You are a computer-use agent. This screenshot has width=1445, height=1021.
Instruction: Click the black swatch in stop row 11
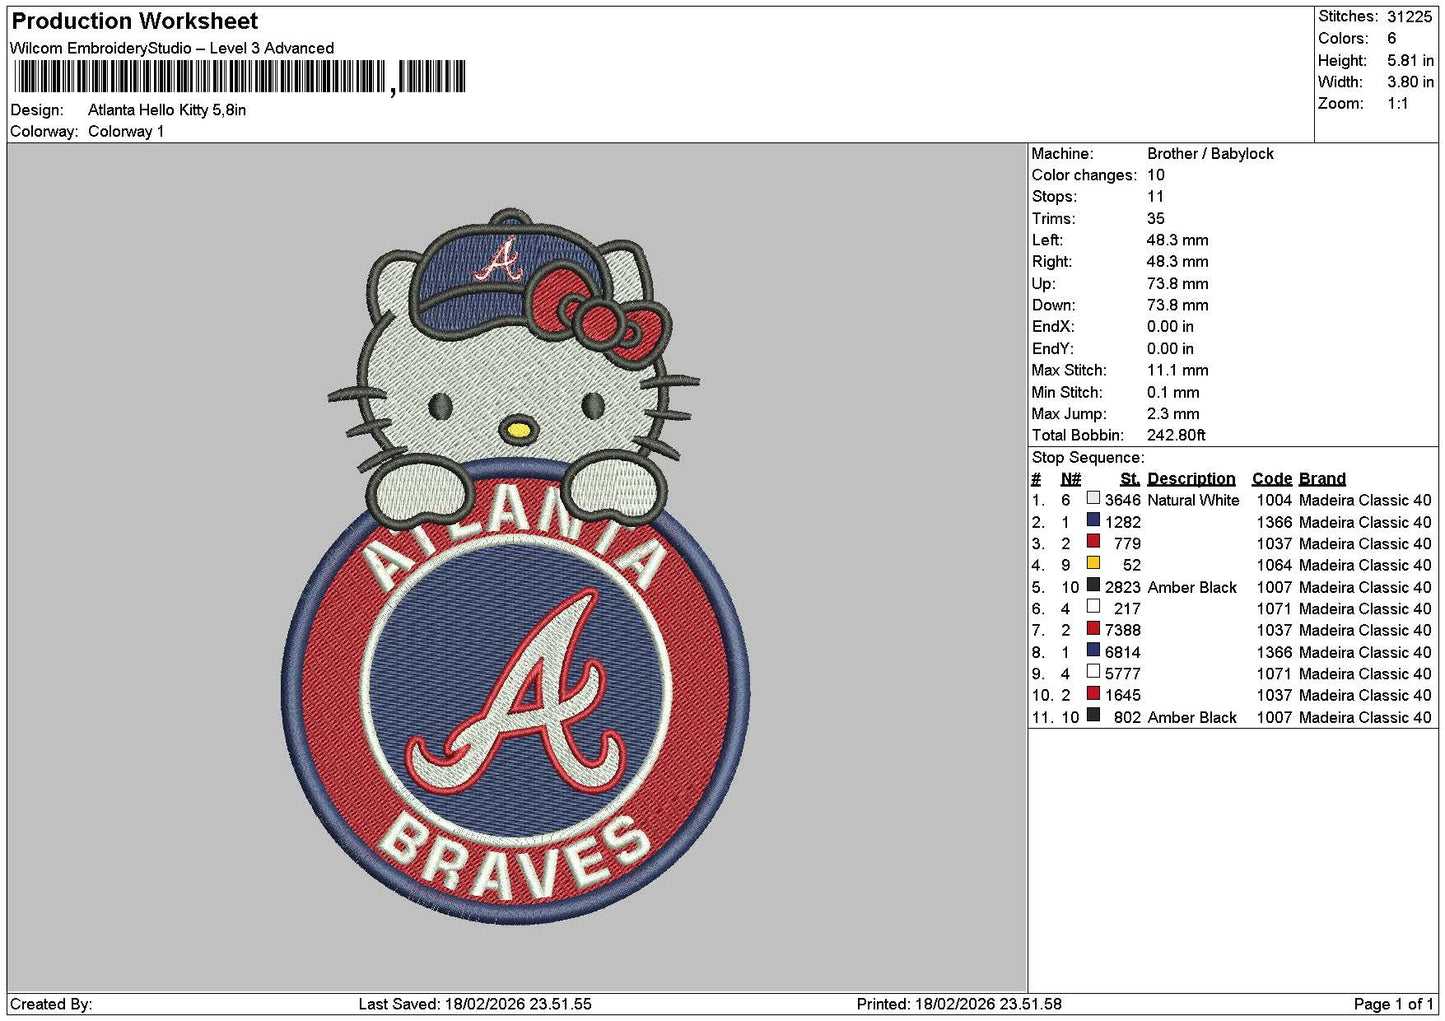pos(1093,715)
